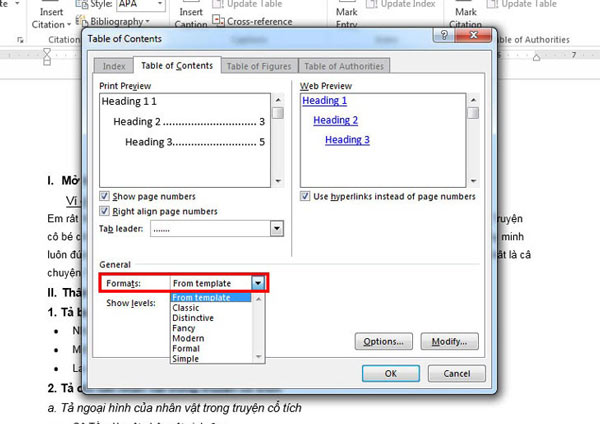Expand the Tab leader dropdown
The width and height of the screenshot is (600, 424).
(x=274, y=229)
